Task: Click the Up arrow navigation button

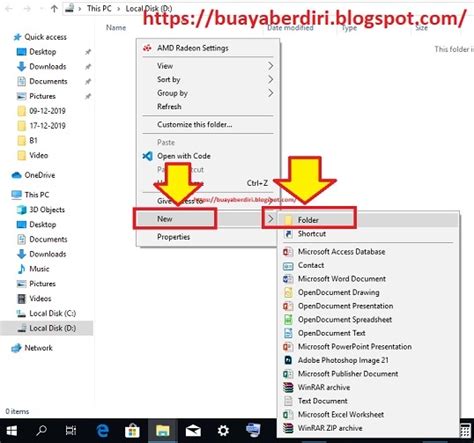Action: (x=54, y=9)
